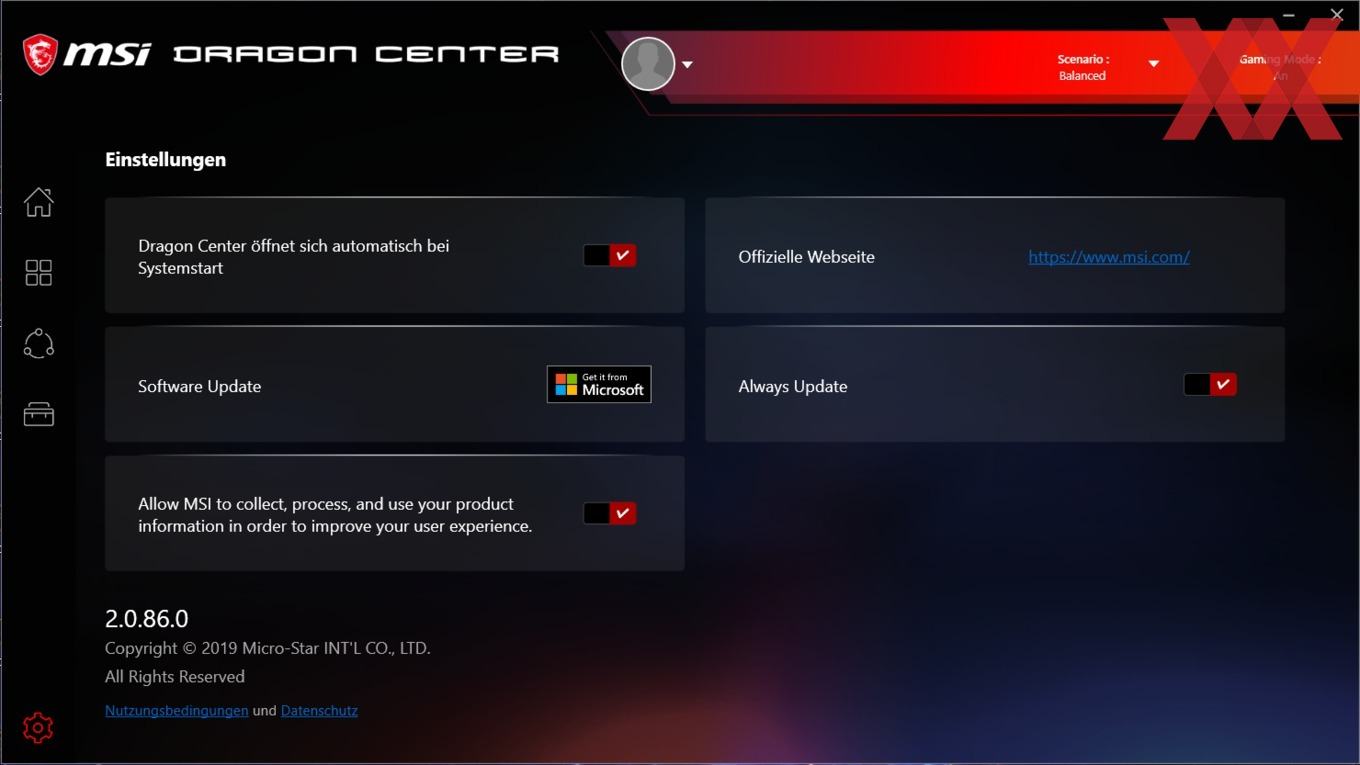Click the user profile avatar
The width and height of the screenshot is (1360, 765).
click(648, 64)
